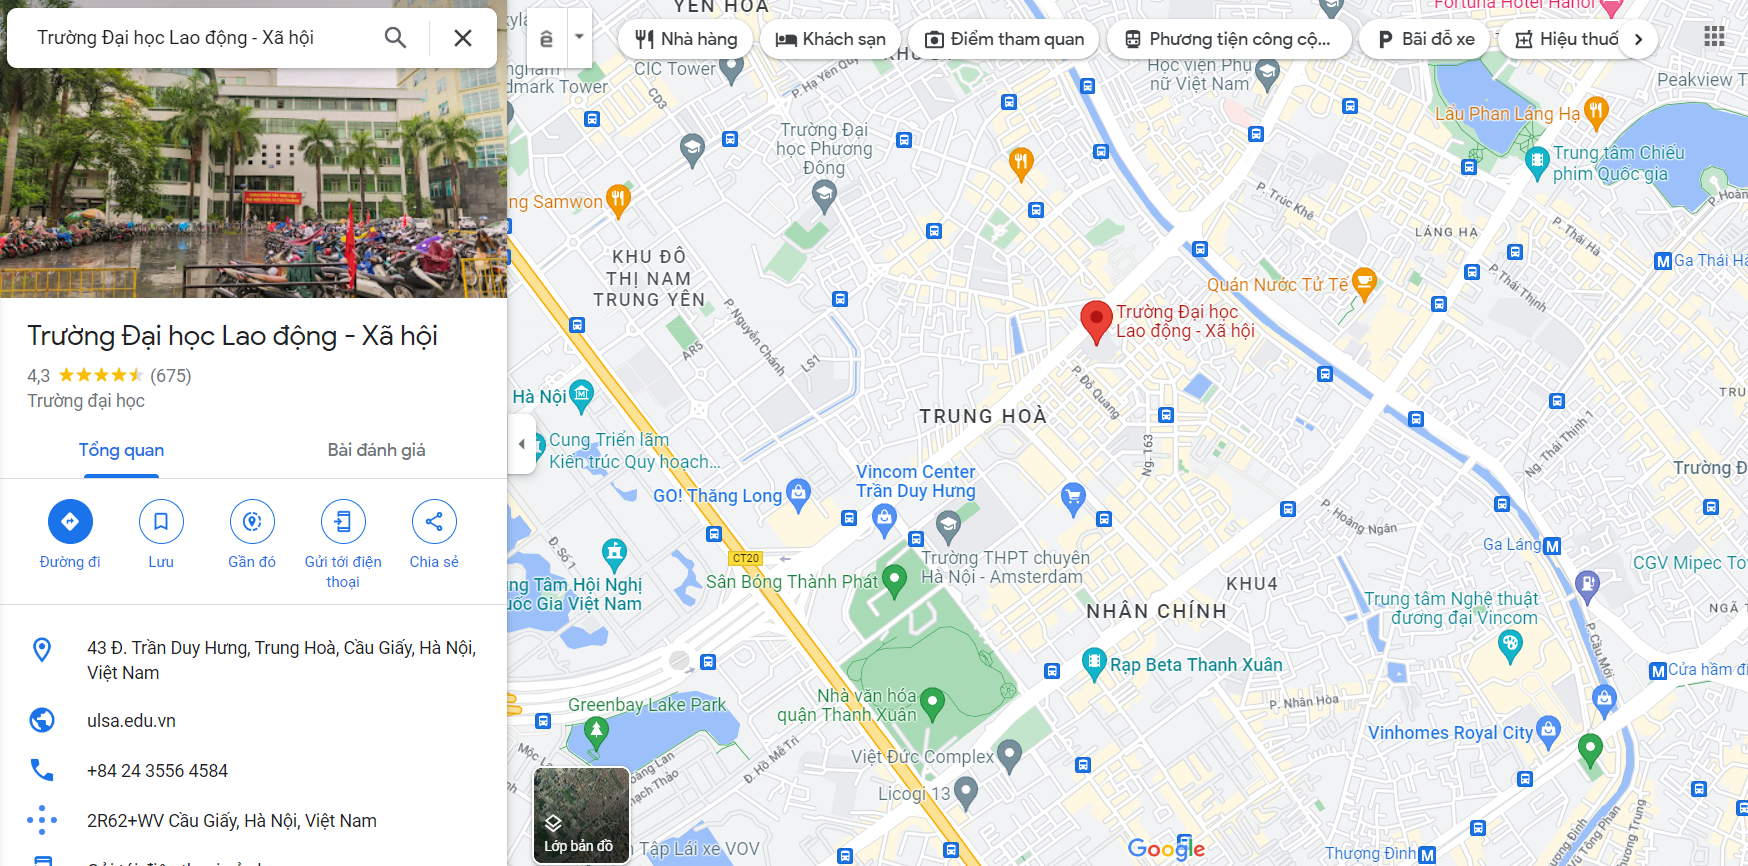Click the Gần đó nearby icon
This screenshot has width=1748, height=866.
pos(252,521)
